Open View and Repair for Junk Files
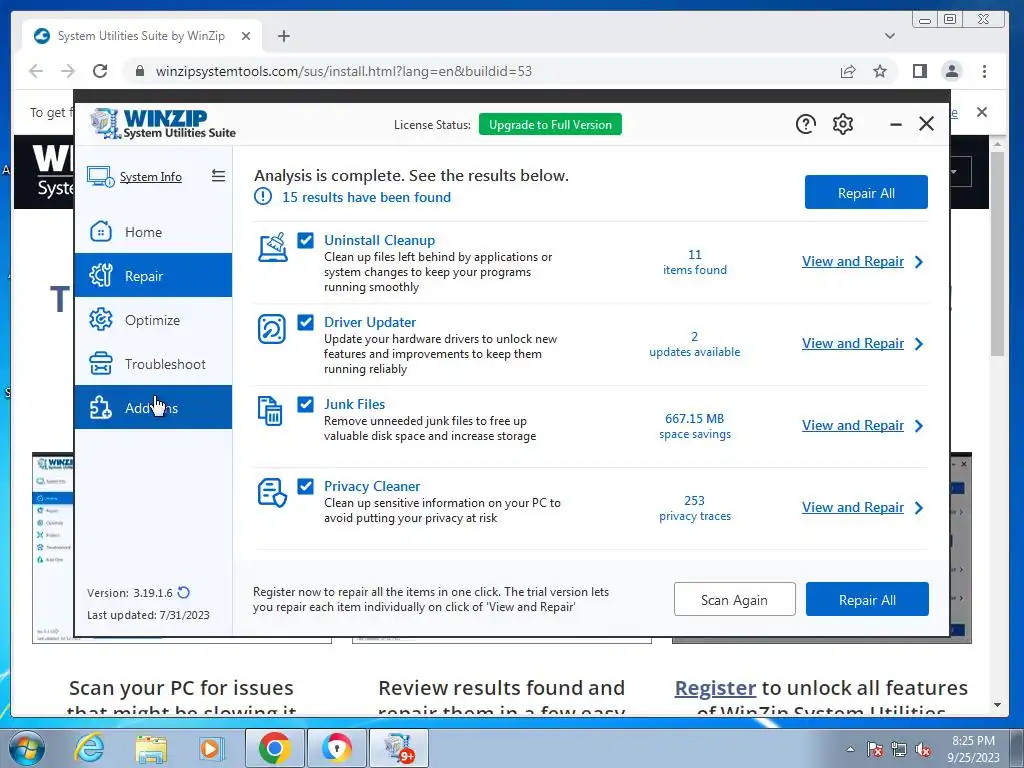This screenshot has height=768, width=1024. point(853,425)
